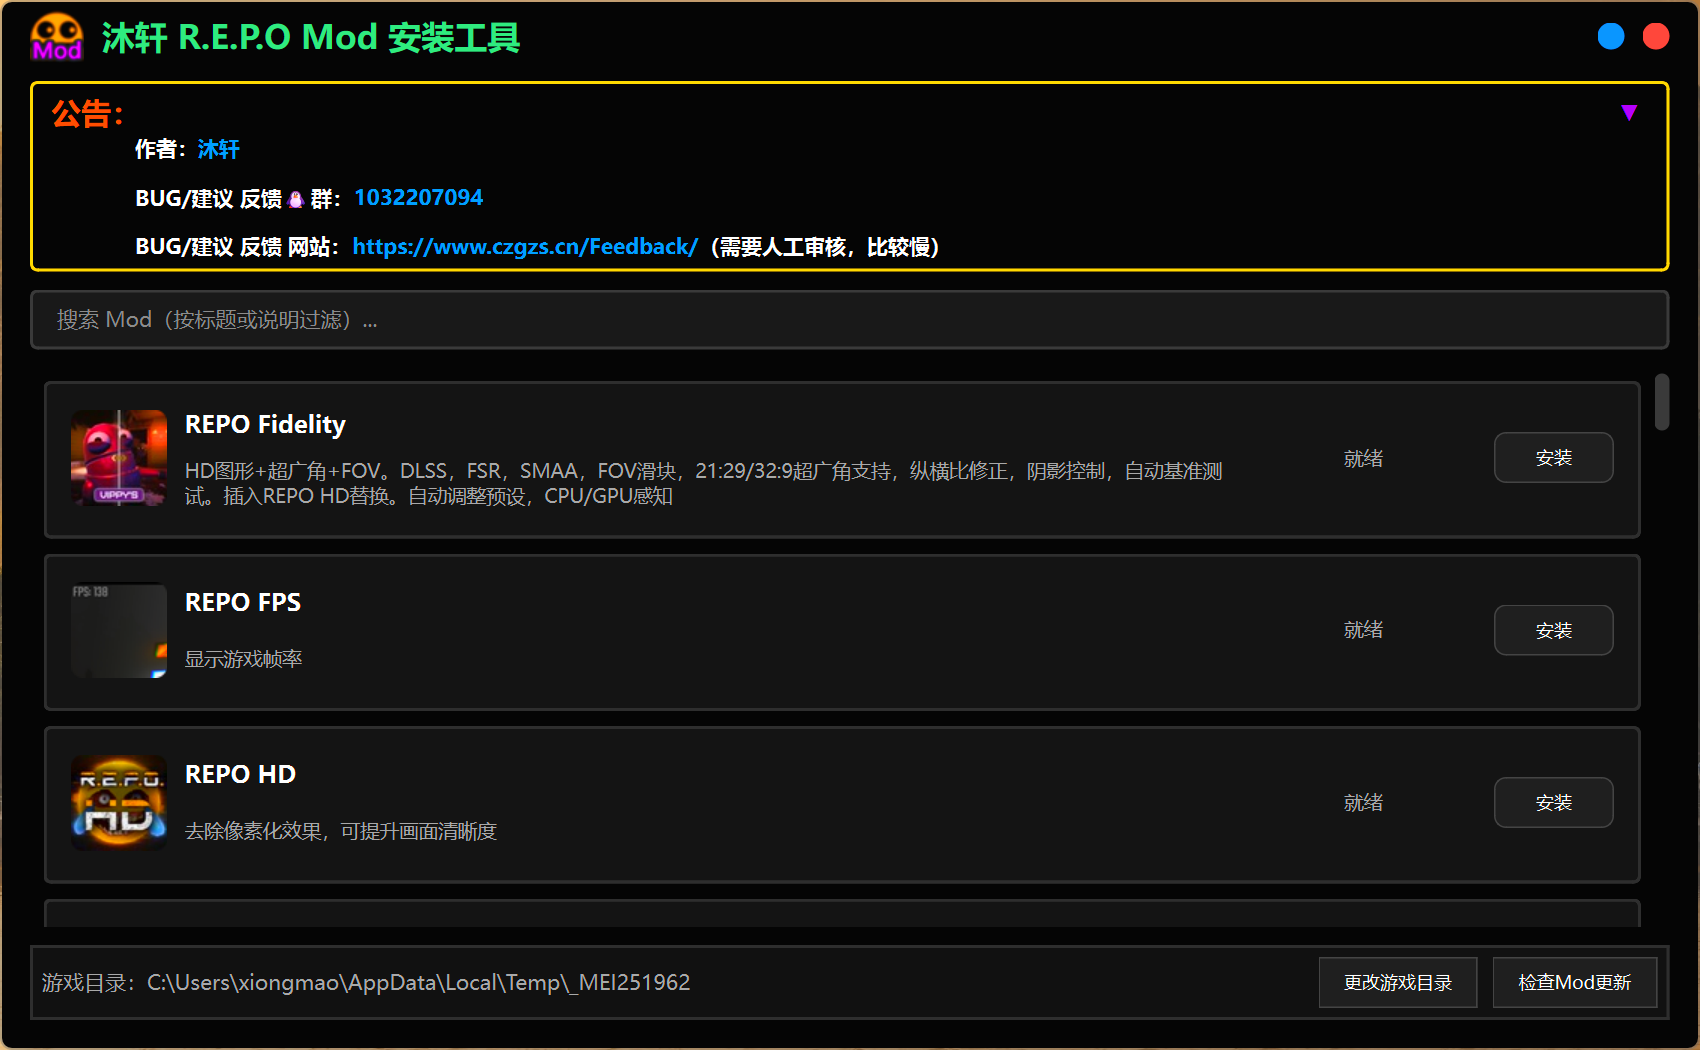The width and height of the screenshot is (1700, 1050).
Task: Click the REPO HD thumbnail
Action: [119, 802]
